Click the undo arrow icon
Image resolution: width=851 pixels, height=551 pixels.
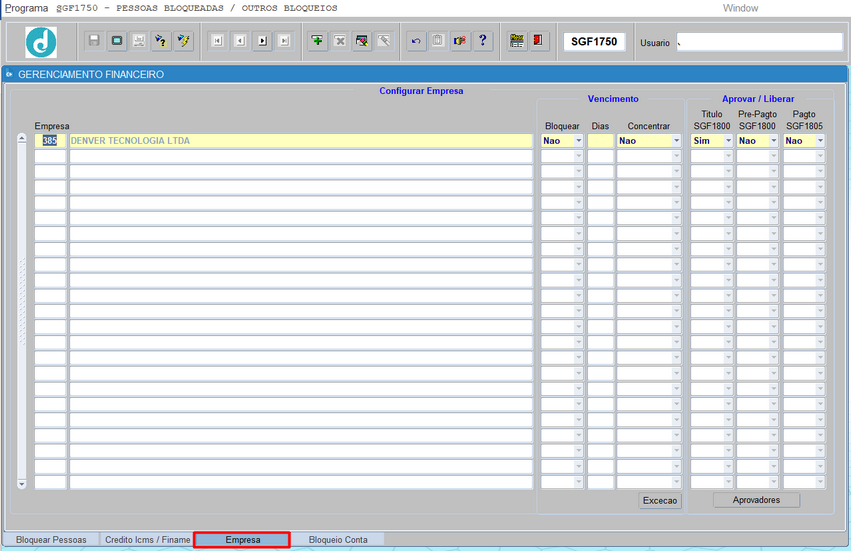pyautogui.click(x=416, y=41)
